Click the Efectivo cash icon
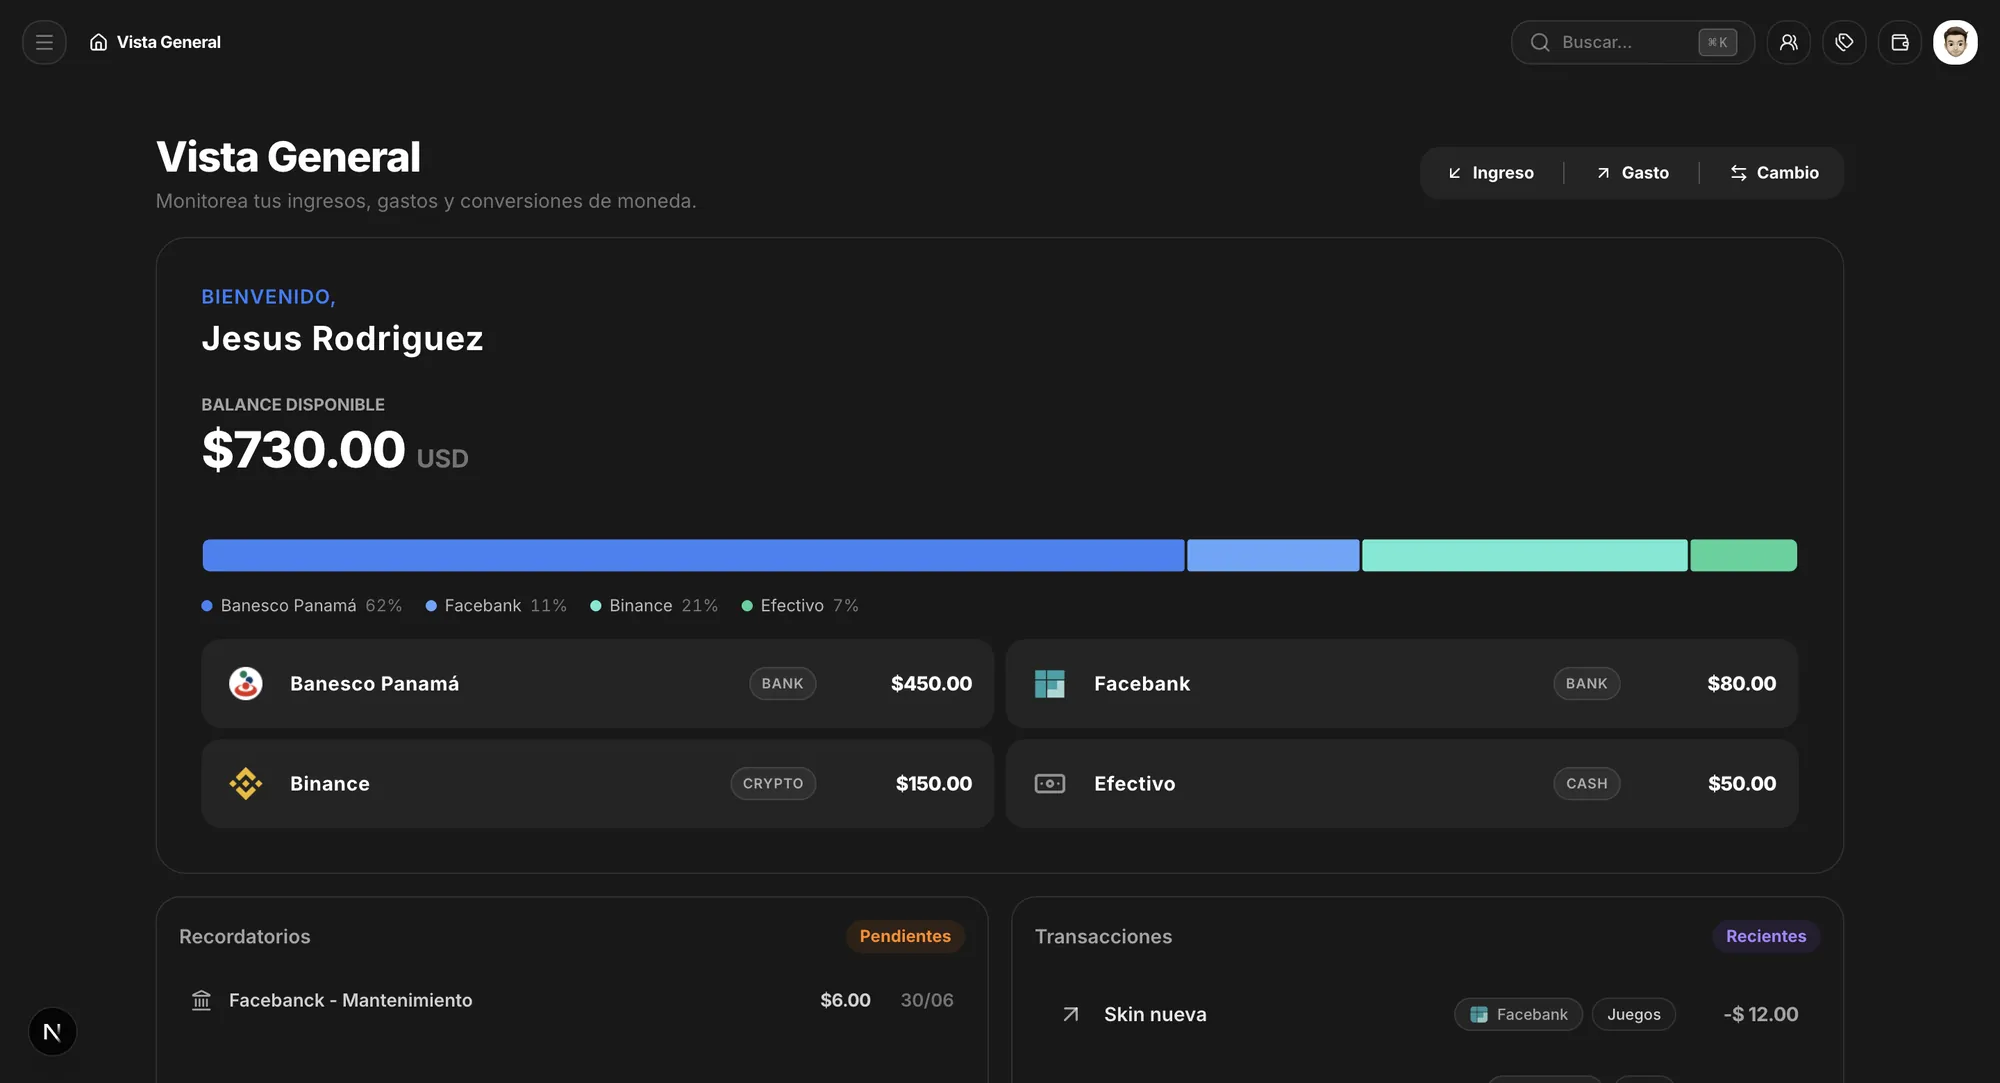 click(1049, 783)
